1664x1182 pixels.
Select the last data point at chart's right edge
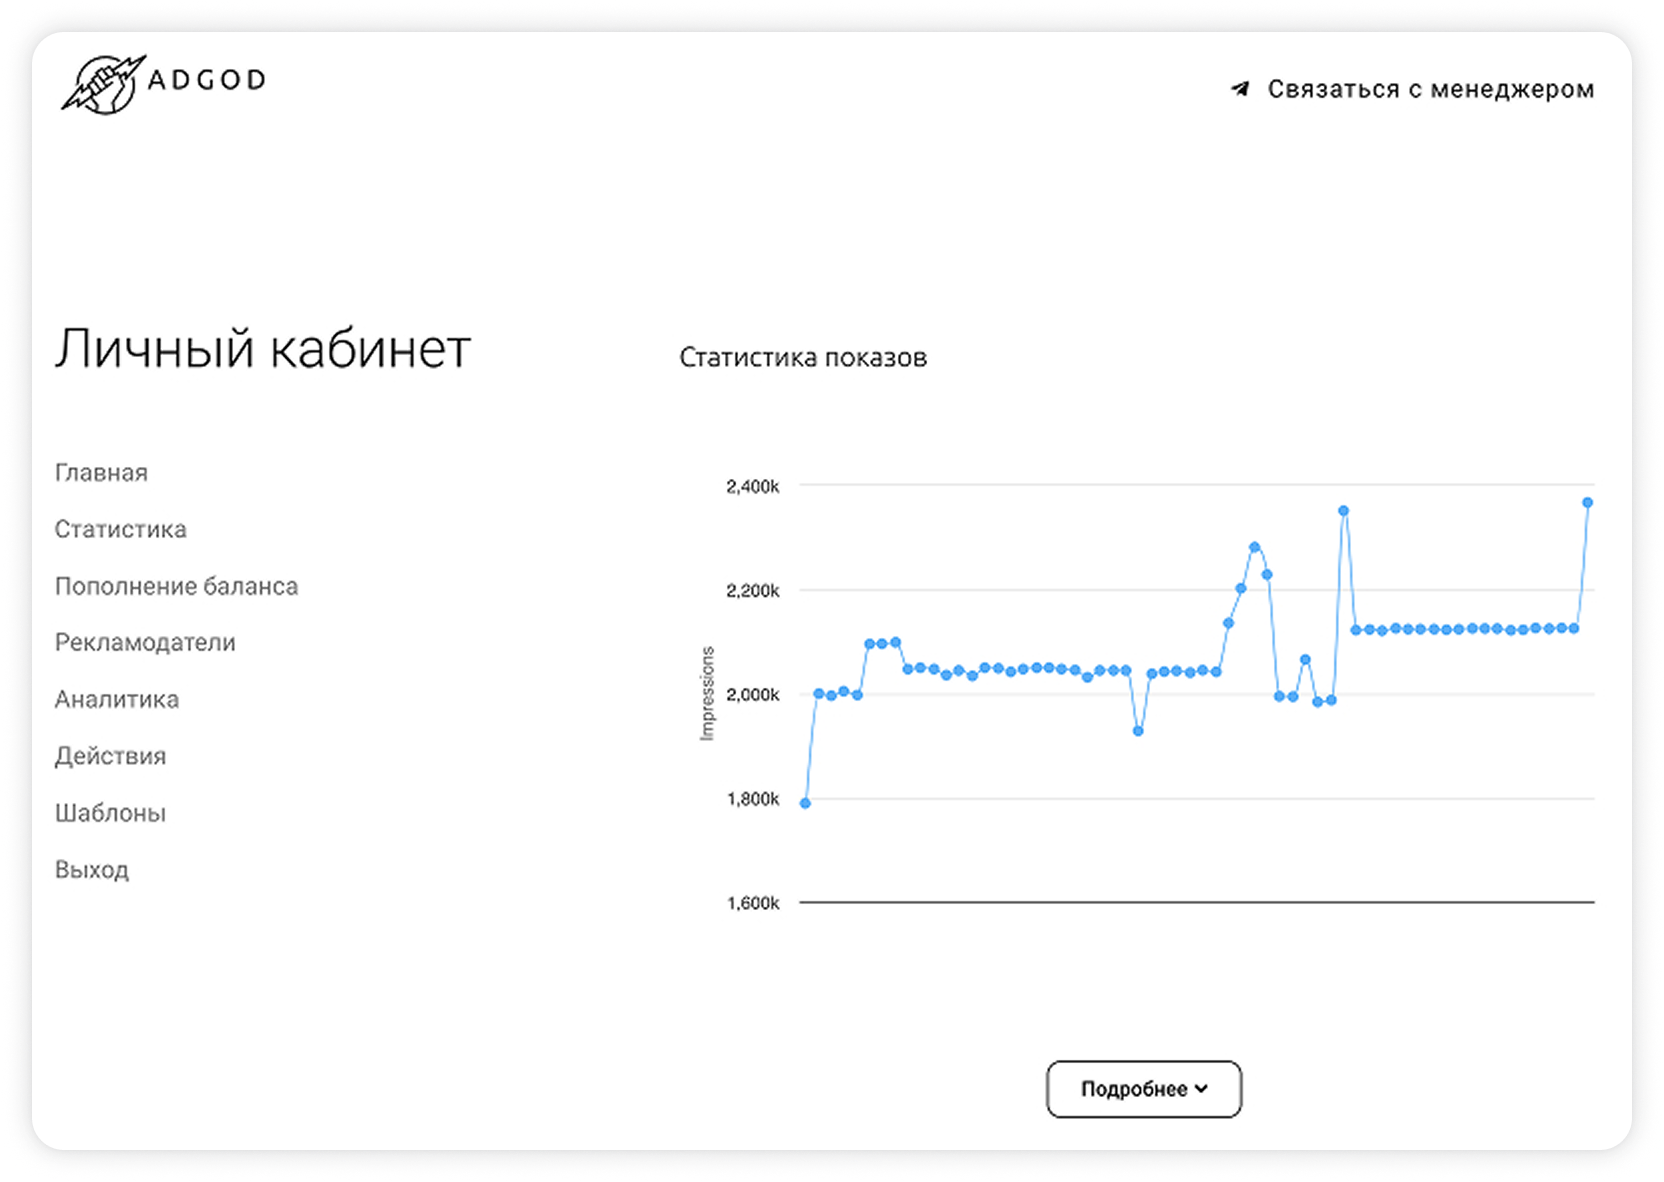tap(1587, 503)
